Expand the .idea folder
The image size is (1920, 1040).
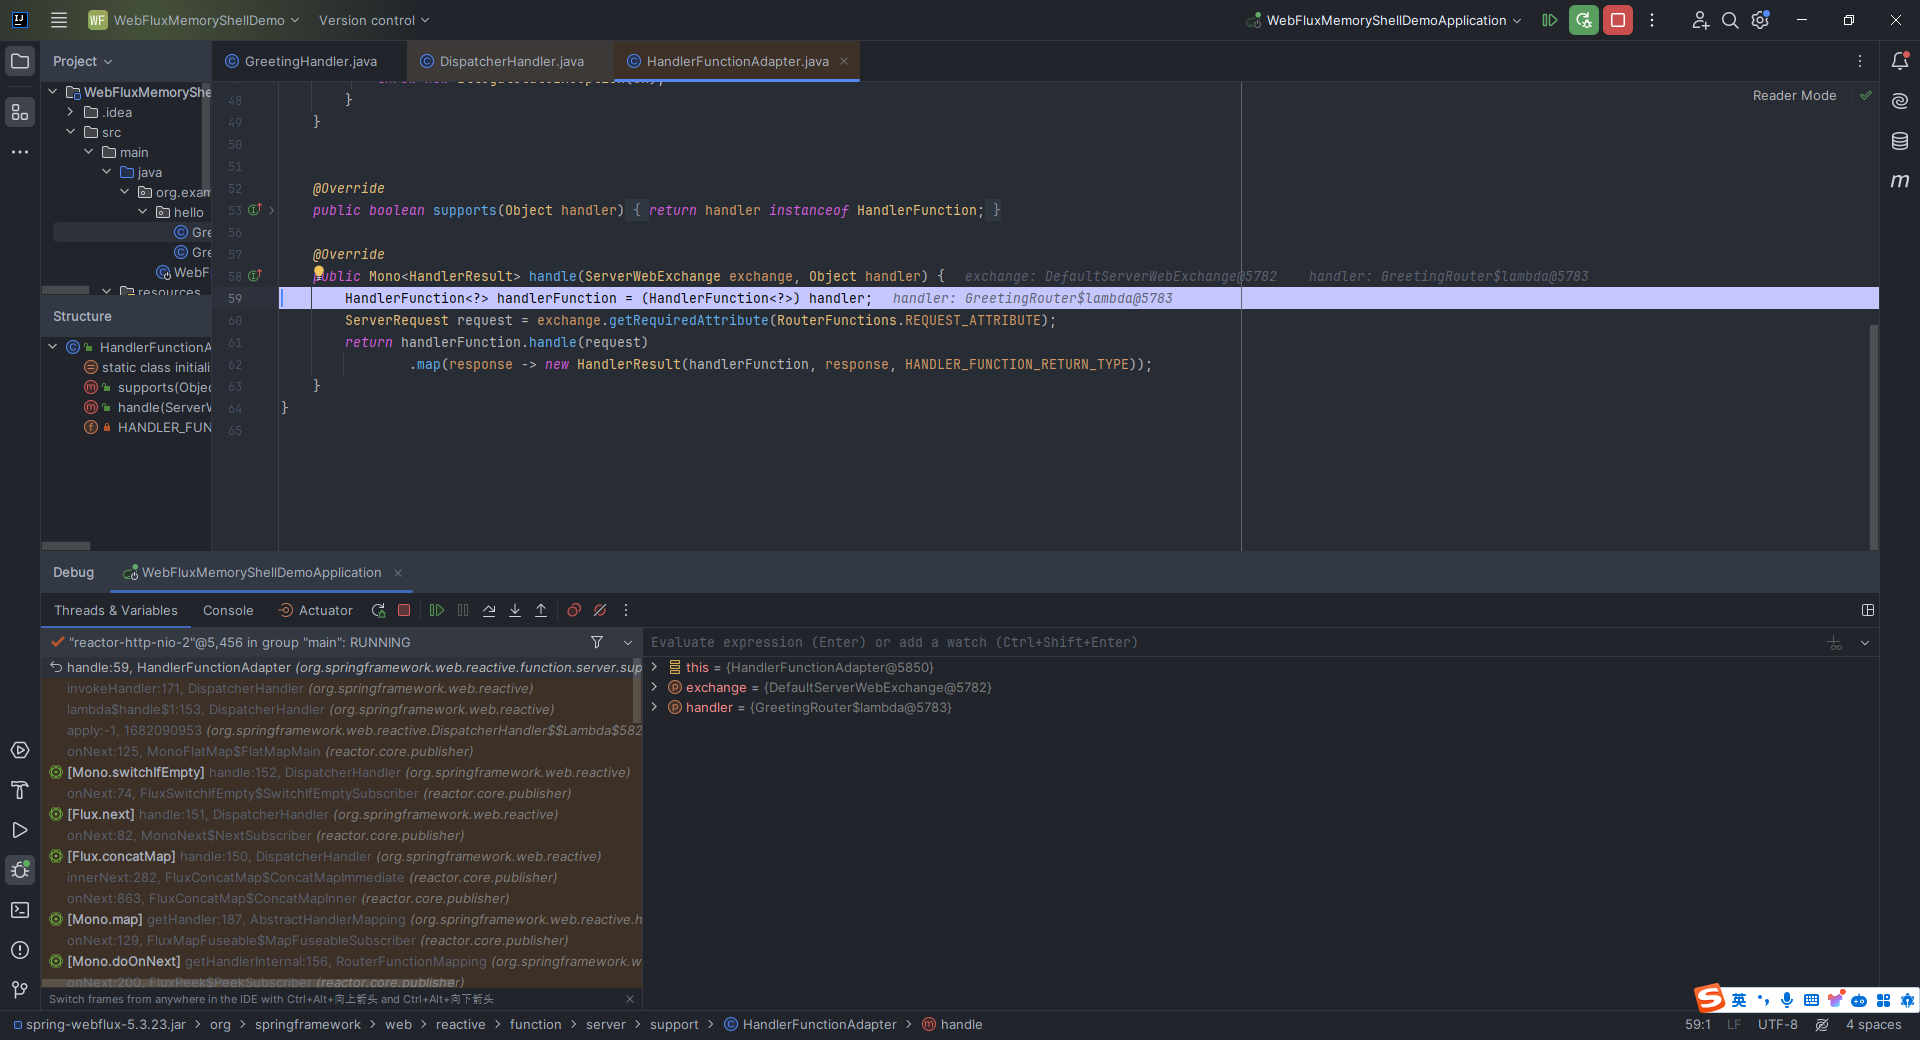(71, 112)
